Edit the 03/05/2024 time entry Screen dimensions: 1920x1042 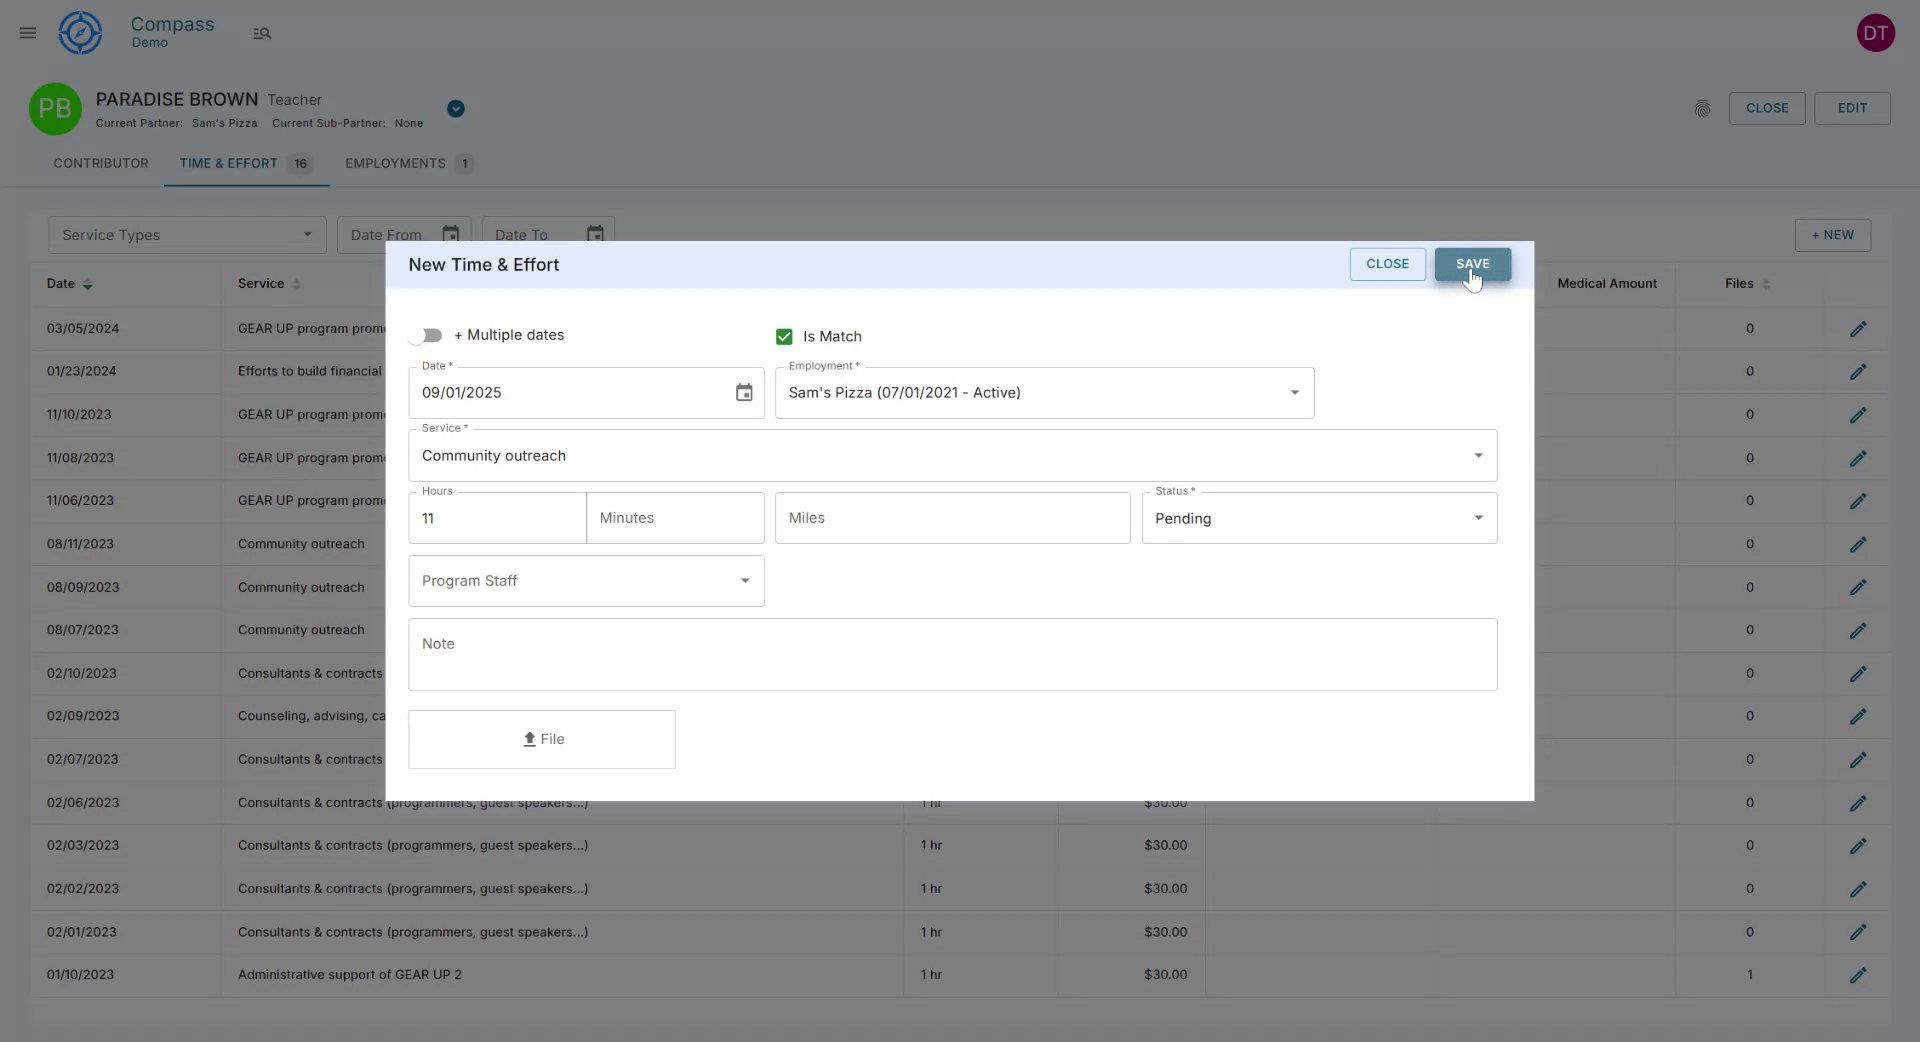tap(1859, 328)
